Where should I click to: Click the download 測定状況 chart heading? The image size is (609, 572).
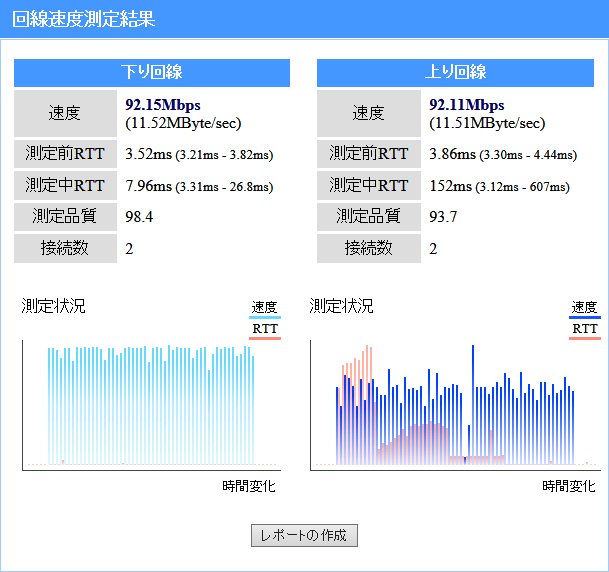tap(53, 306)
